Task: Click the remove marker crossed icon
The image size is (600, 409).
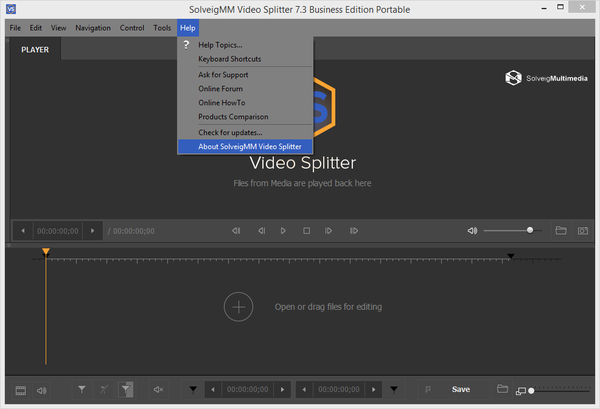Action: (x=104, y=389)
